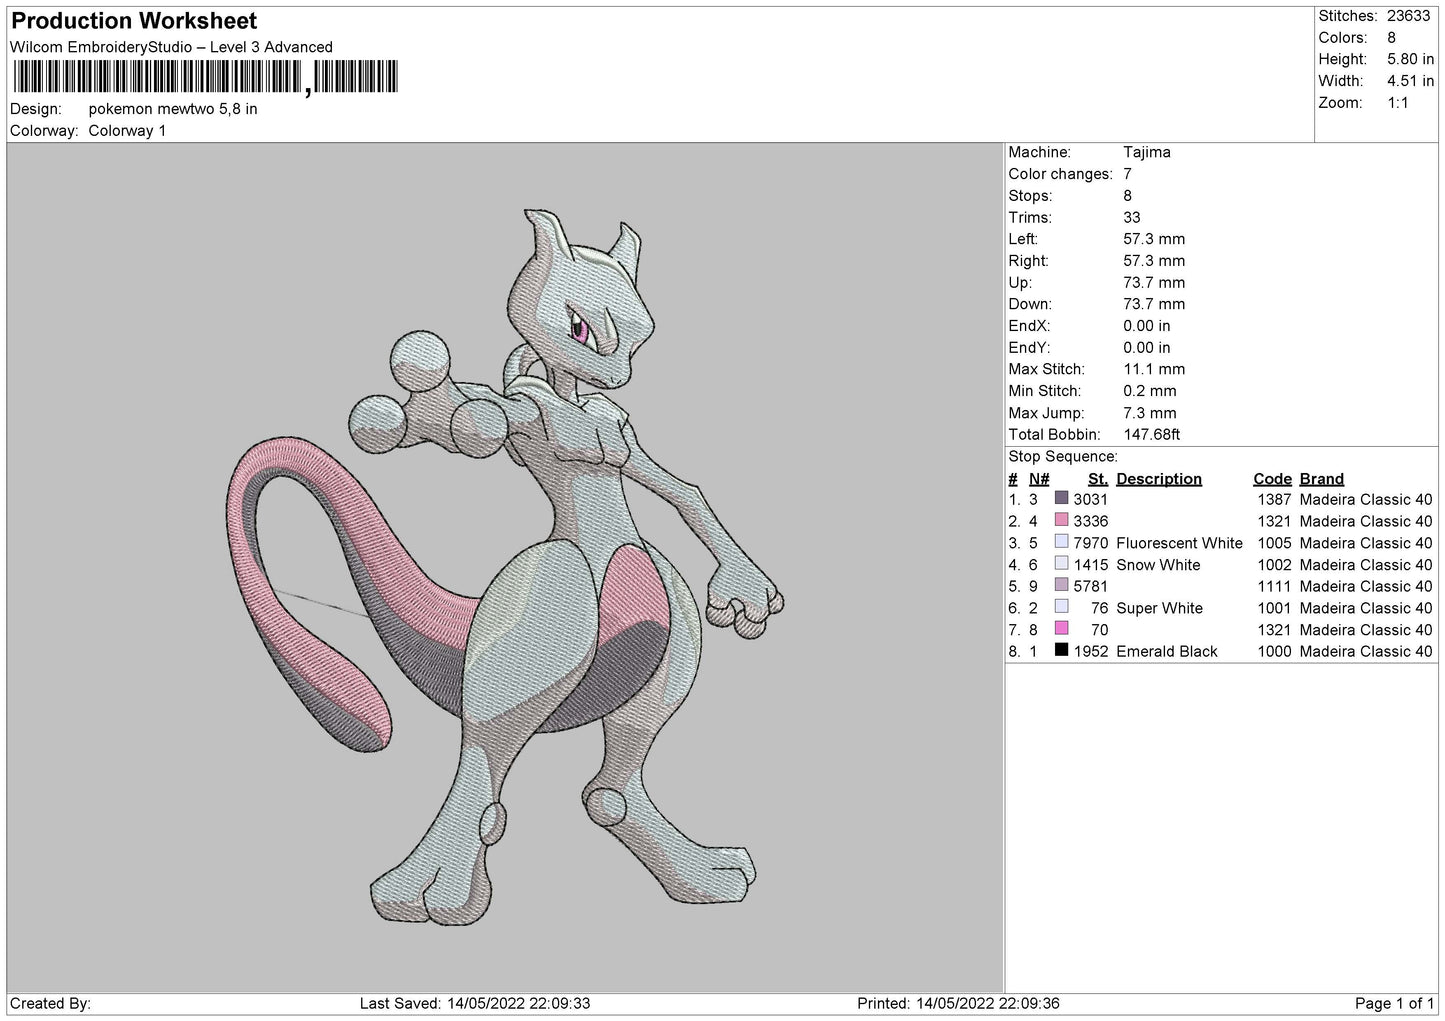Click thread code '1001'

pyautogui.click(x=1274, y=608)
